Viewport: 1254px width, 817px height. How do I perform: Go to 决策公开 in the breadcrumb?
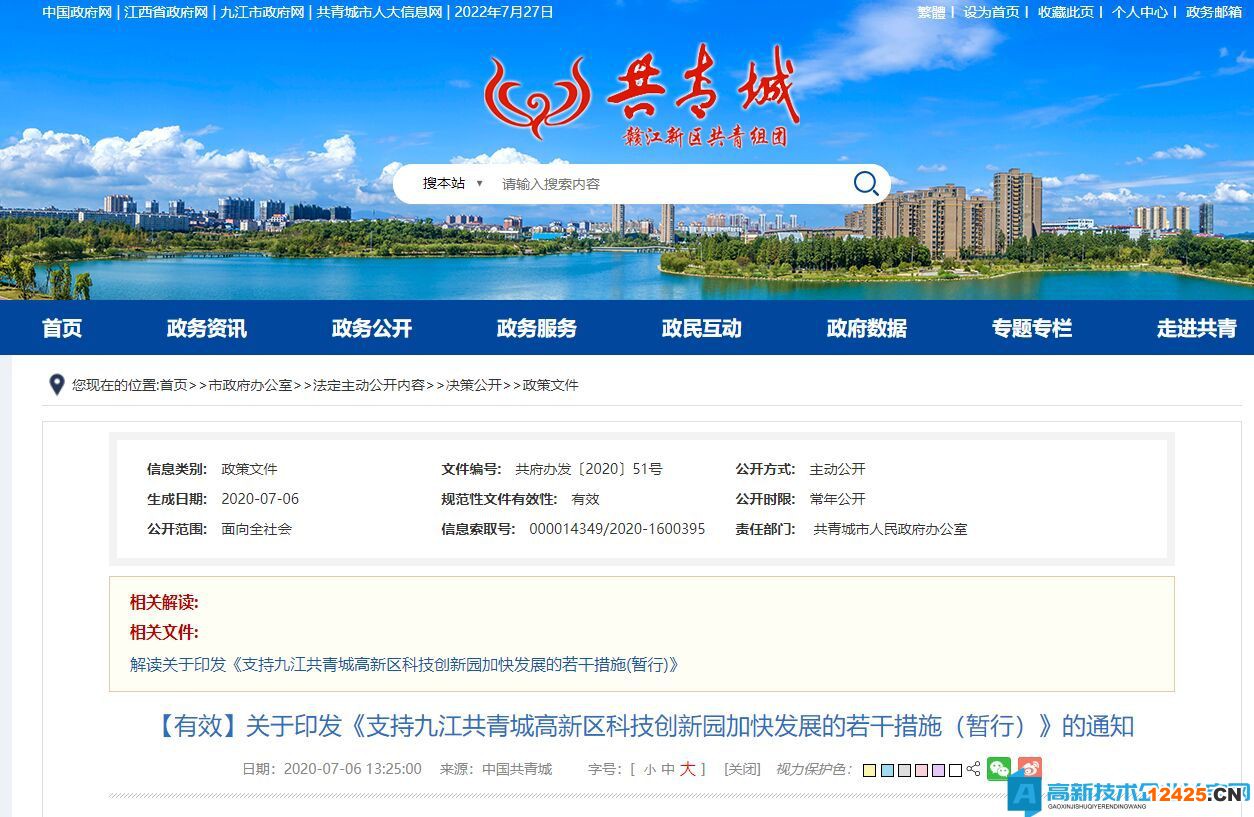pyautogui.click(x=474, y=385)
